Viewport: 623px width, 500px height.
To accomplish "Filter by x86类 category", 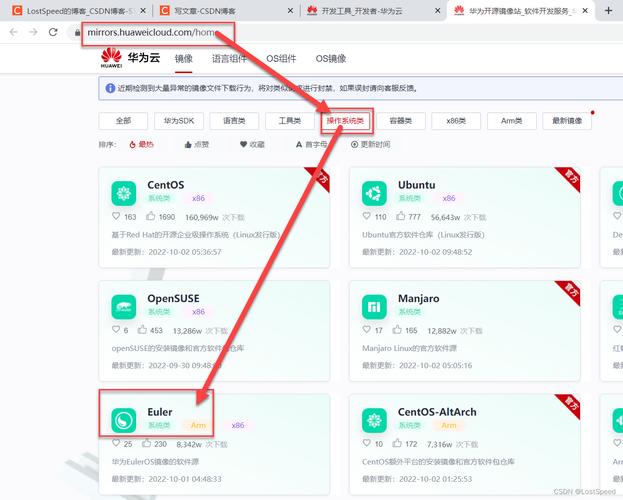I will click(456, 121).
